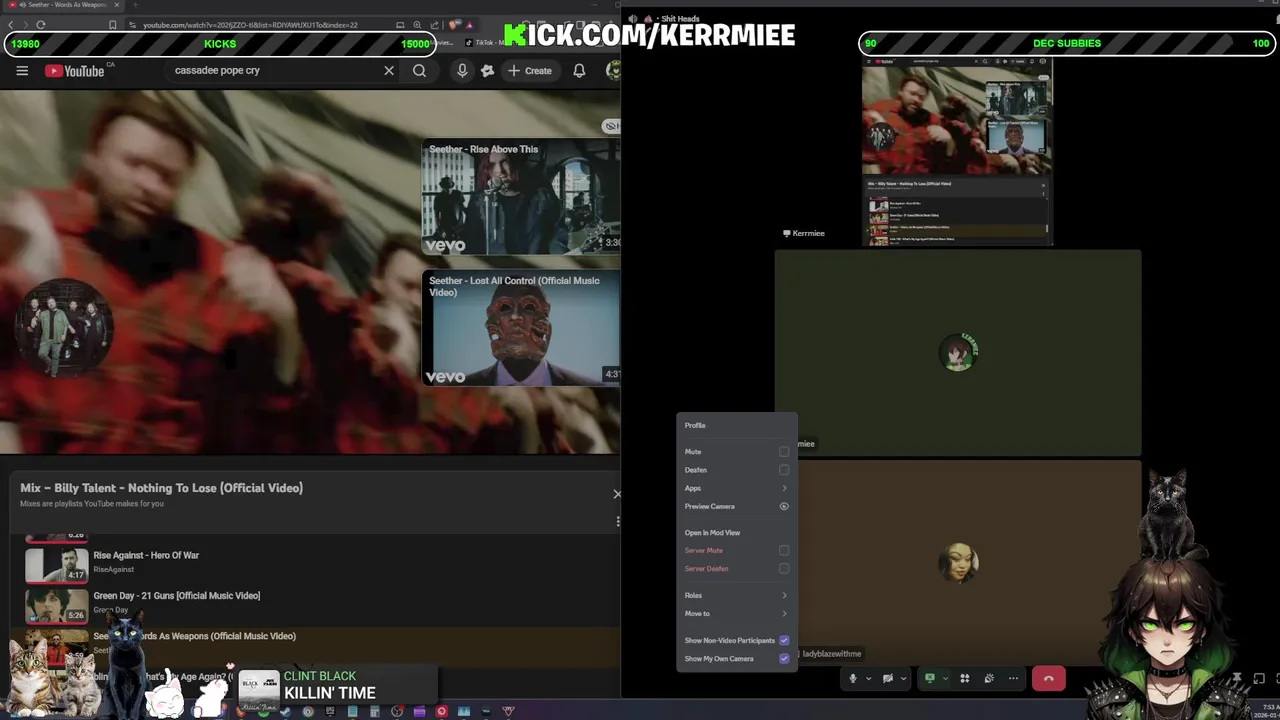Image resolution: width=1280 pixels, height=720 pixels.
Task: Click the YouTube search field 'cassadee pope cry'
Action: [275, 71]
